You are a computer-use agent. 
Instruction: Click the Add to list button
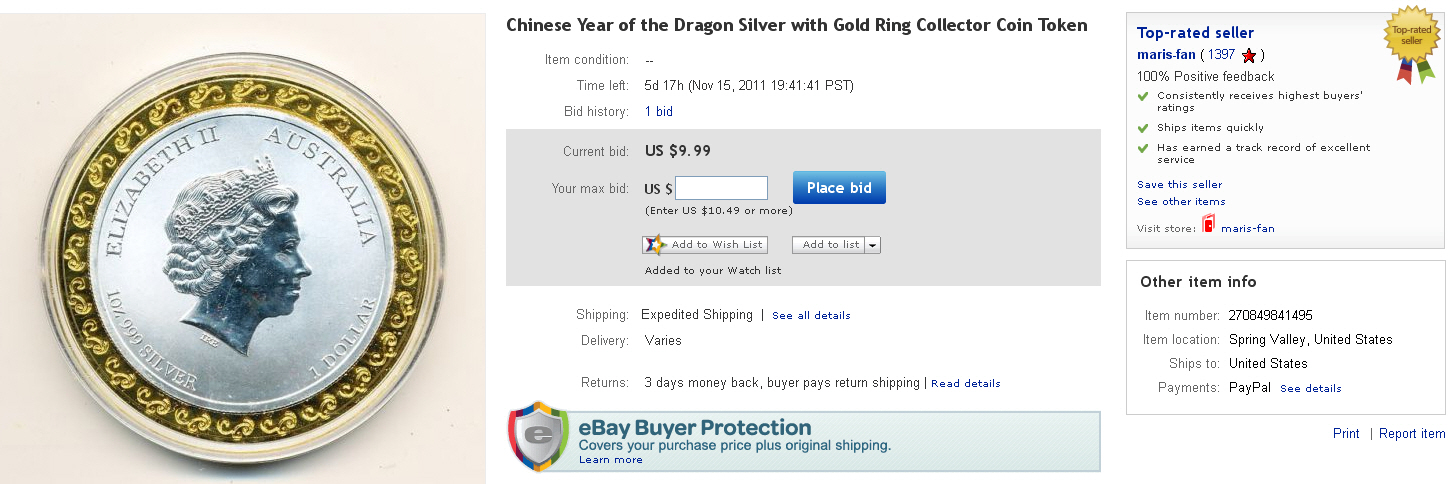830,245
